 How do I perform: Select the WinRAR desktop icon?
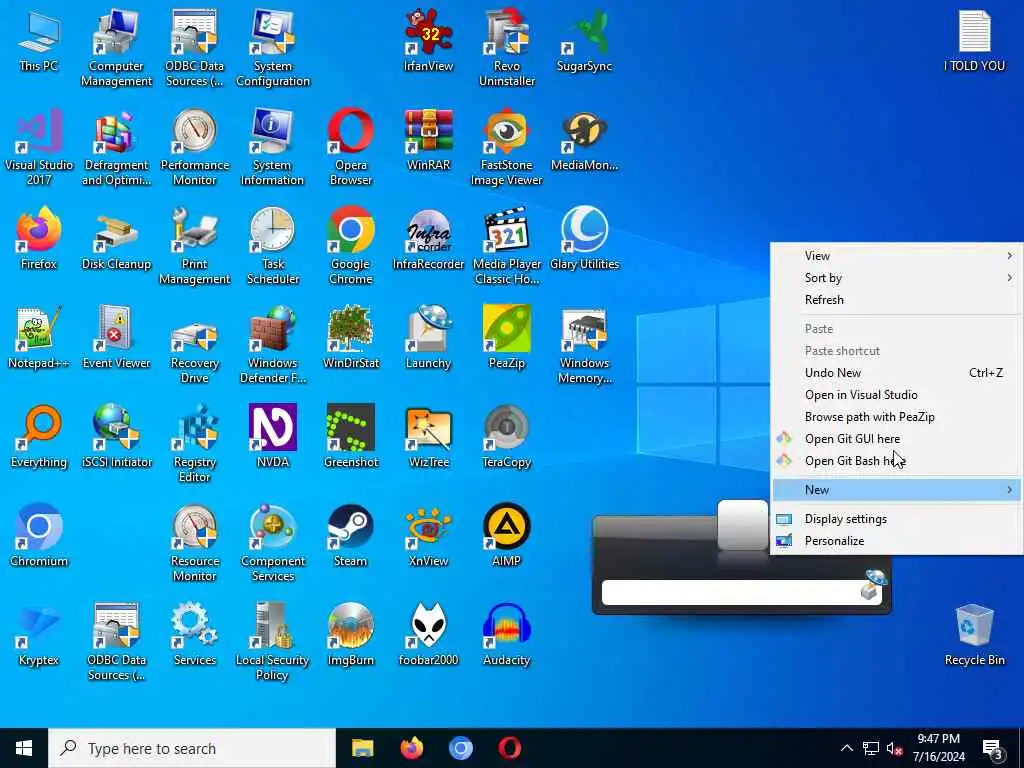point(428,138)
